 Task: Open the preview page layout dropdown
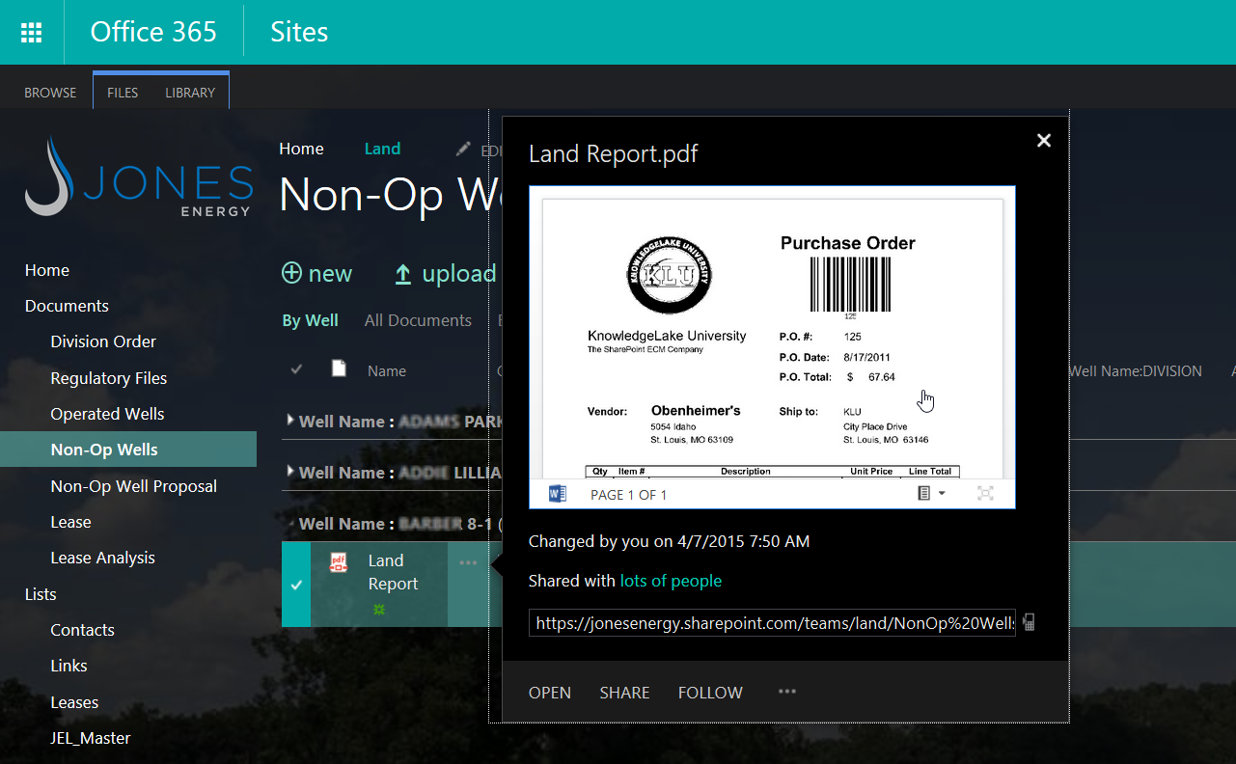931,494
